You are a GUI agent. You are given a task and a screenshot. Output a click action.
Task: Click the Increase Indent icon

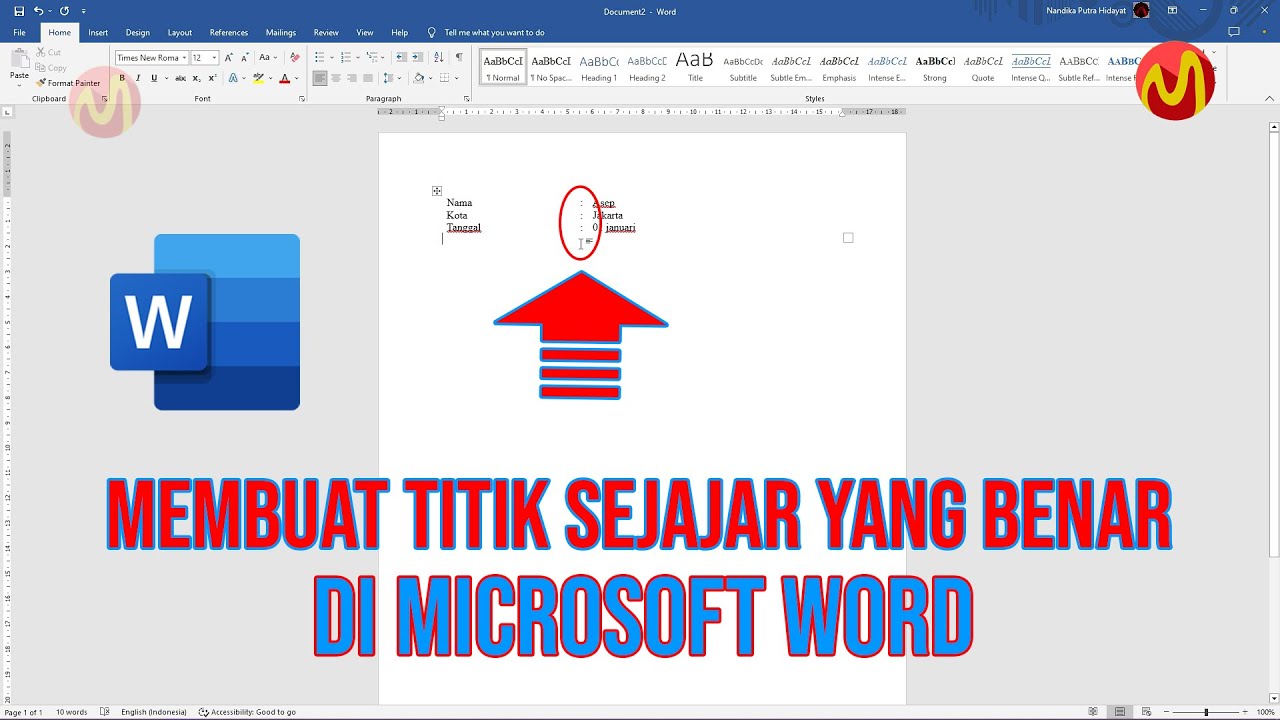pyautogui.click(x=418, y=58)
